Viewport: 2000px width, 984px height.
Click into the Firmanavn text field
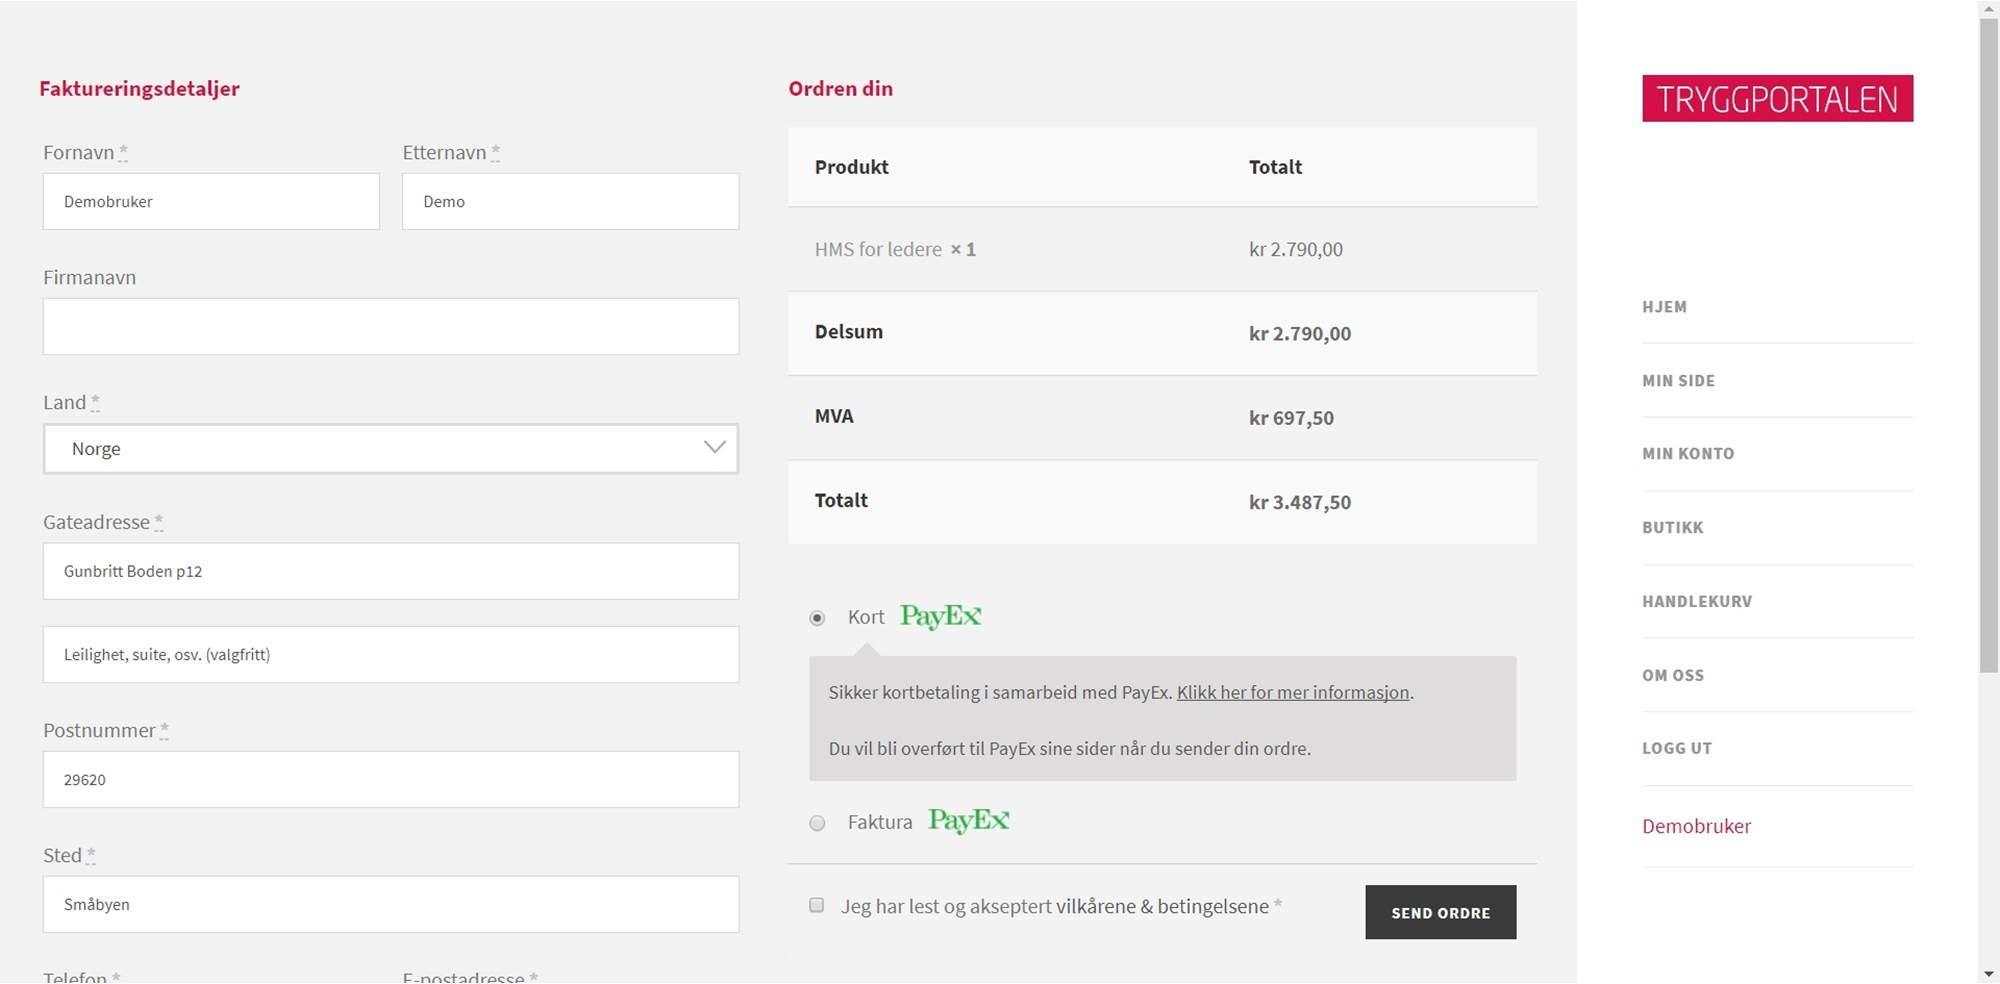click(390, 326)
